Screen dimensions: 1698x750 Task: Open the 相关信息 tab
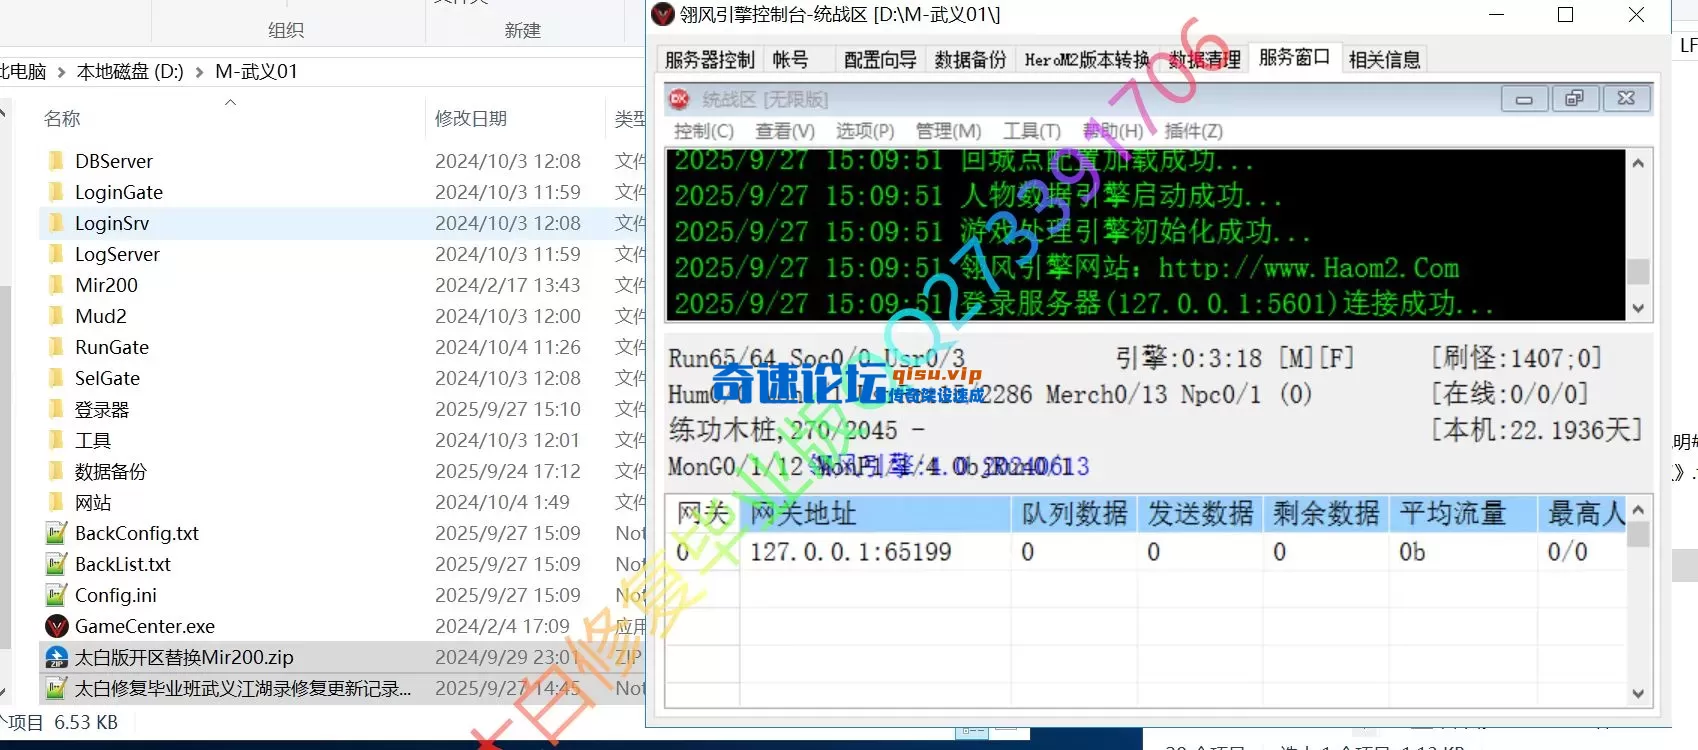point(1384,60)
